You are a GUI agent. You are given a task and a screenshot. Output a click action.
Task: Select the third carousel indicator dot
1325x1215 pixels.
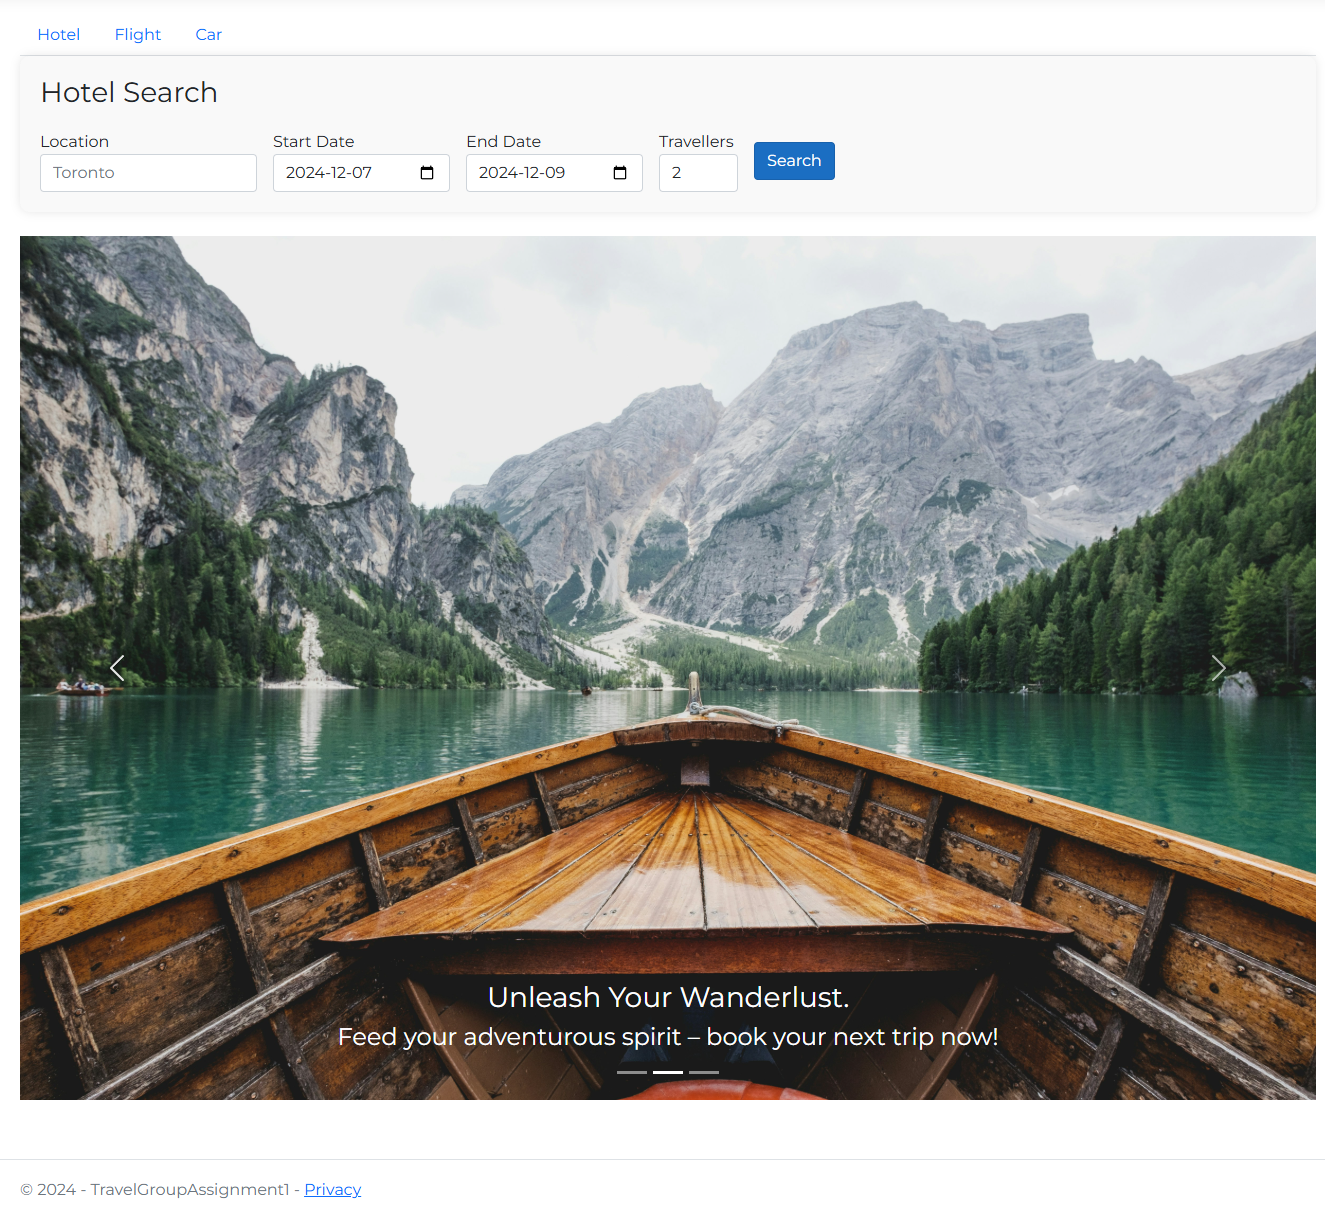click(x=704, y=1071)
